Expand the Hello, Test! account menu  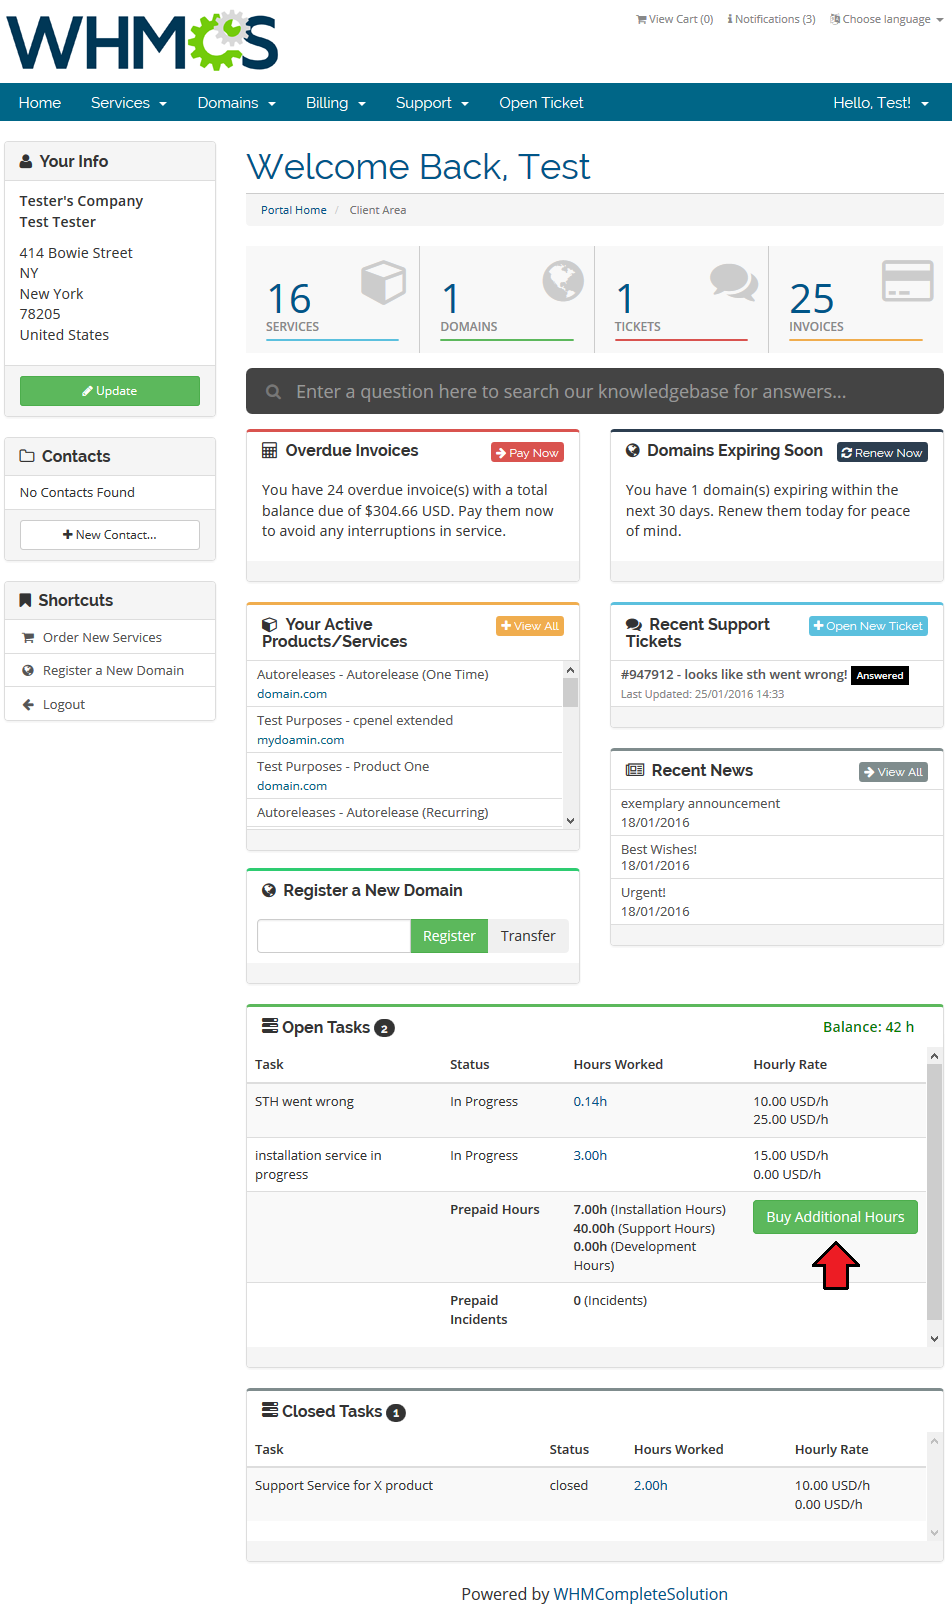(x=881, y=103)
